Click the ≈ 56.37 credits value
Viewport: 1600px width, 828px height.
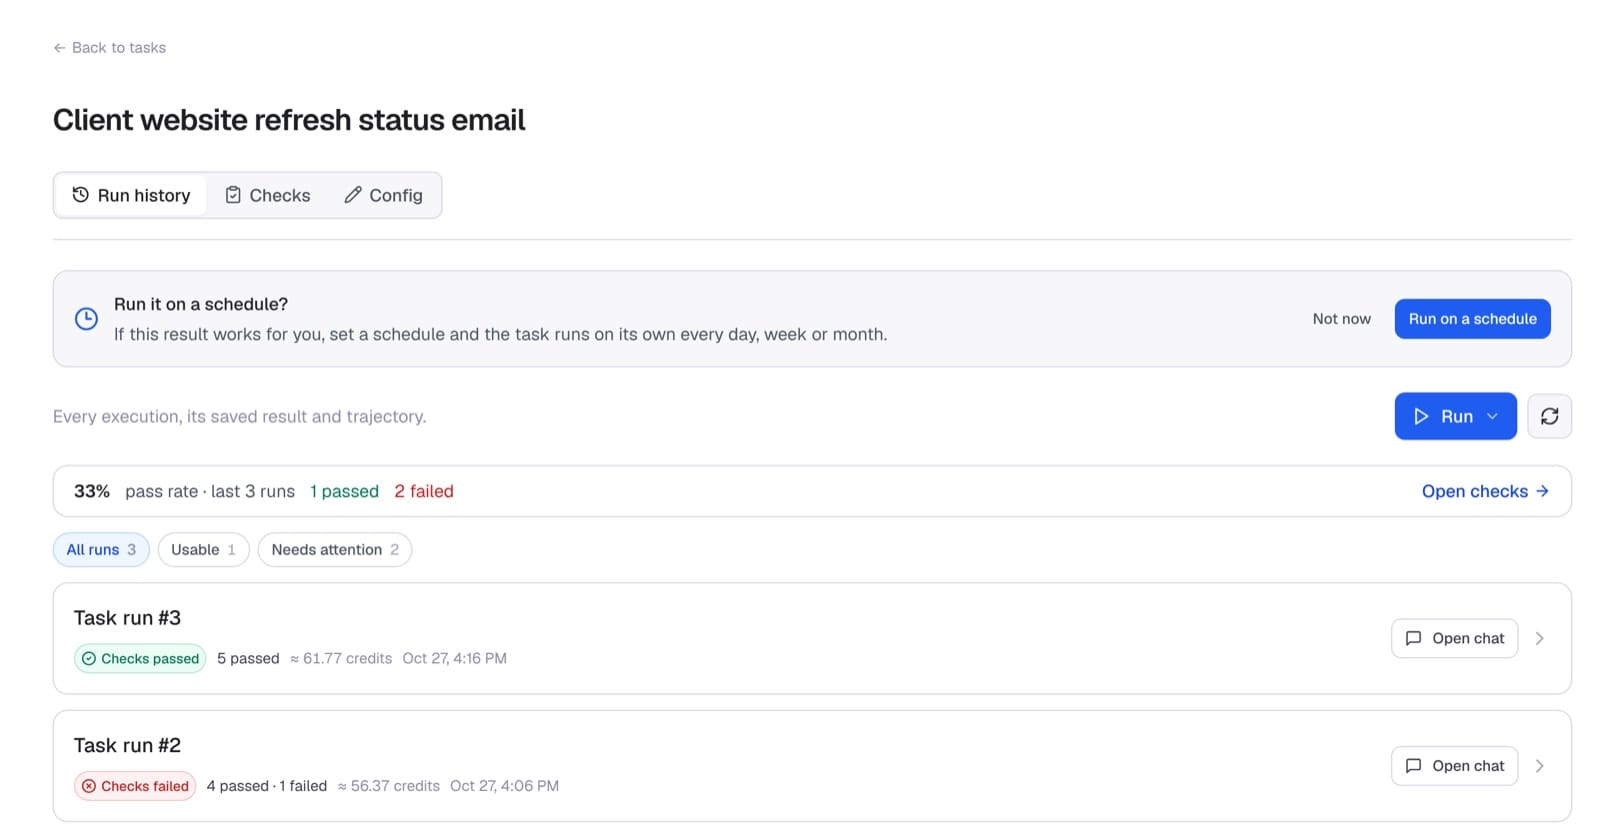(389, 786)
